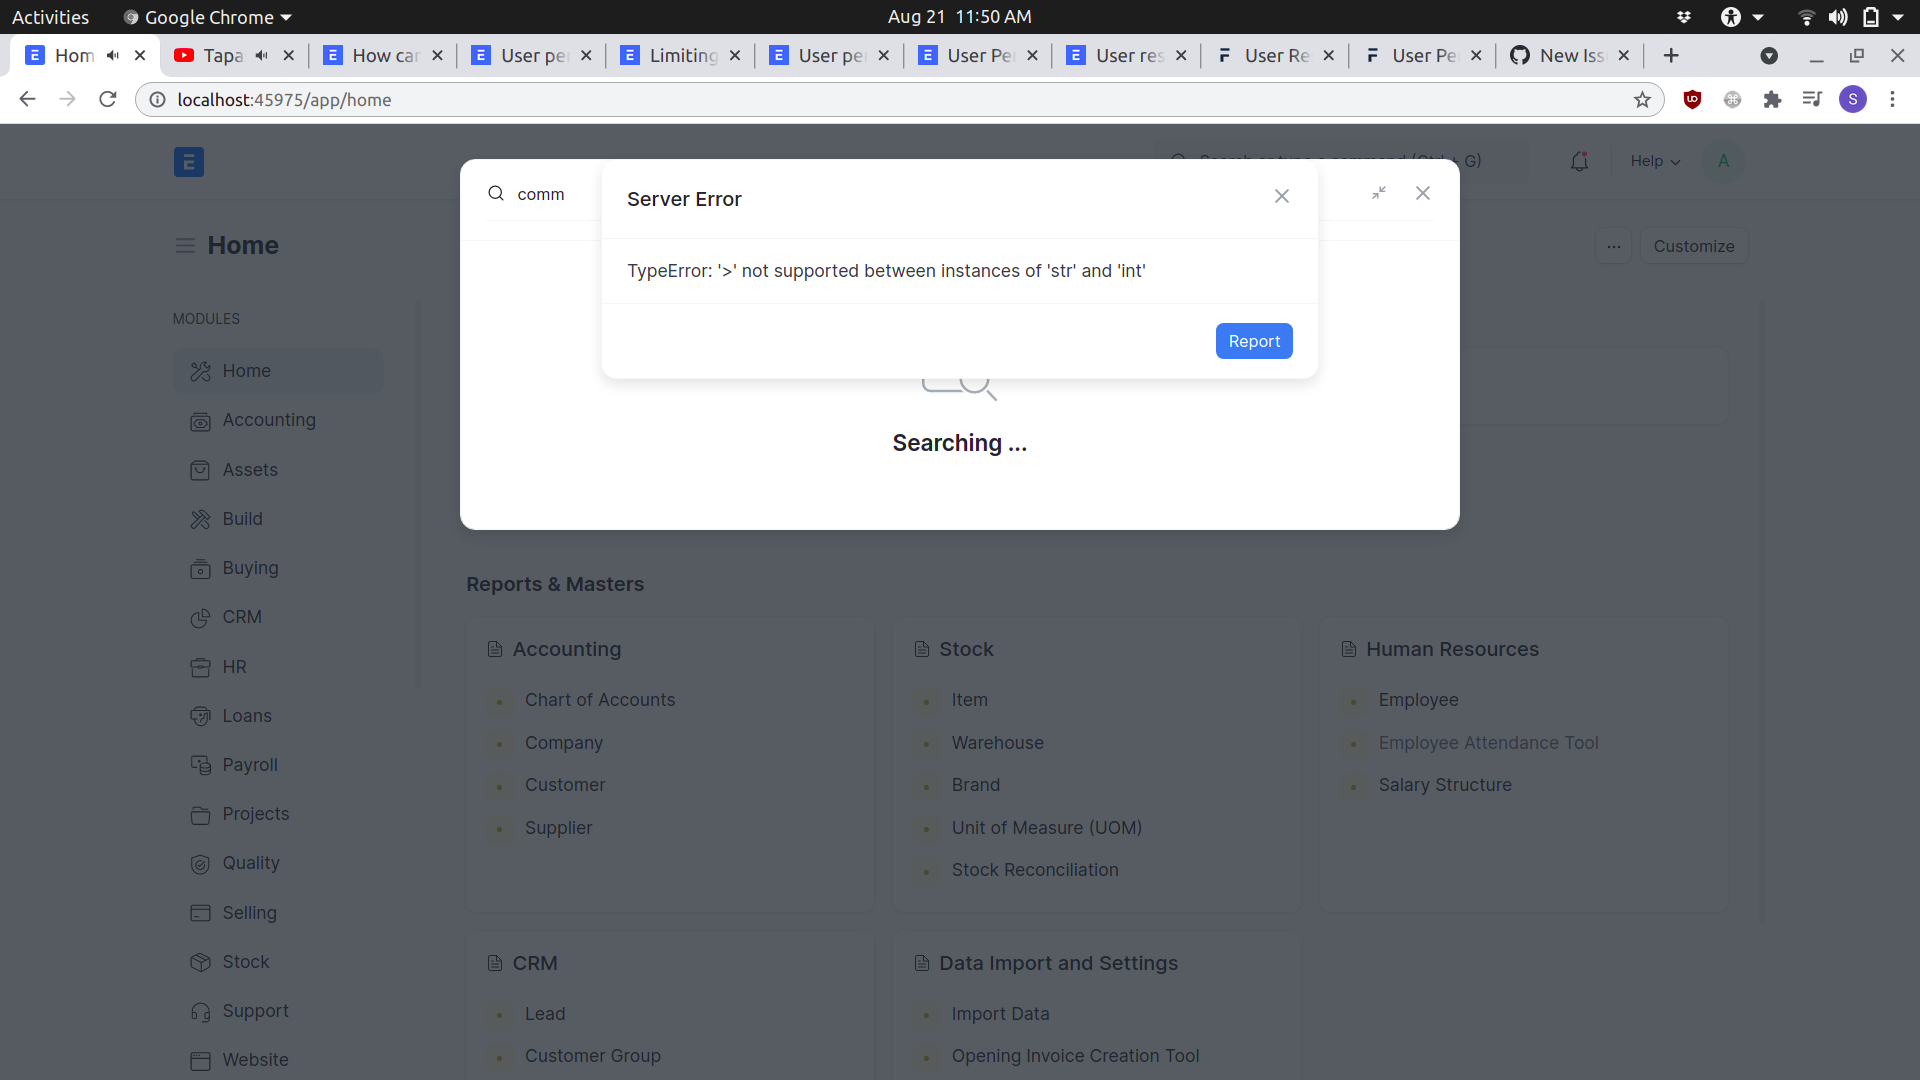Screen dimensions: 1920x1080
Task: Close the Server Error dialog with the X
Action: coord(1281,196)
